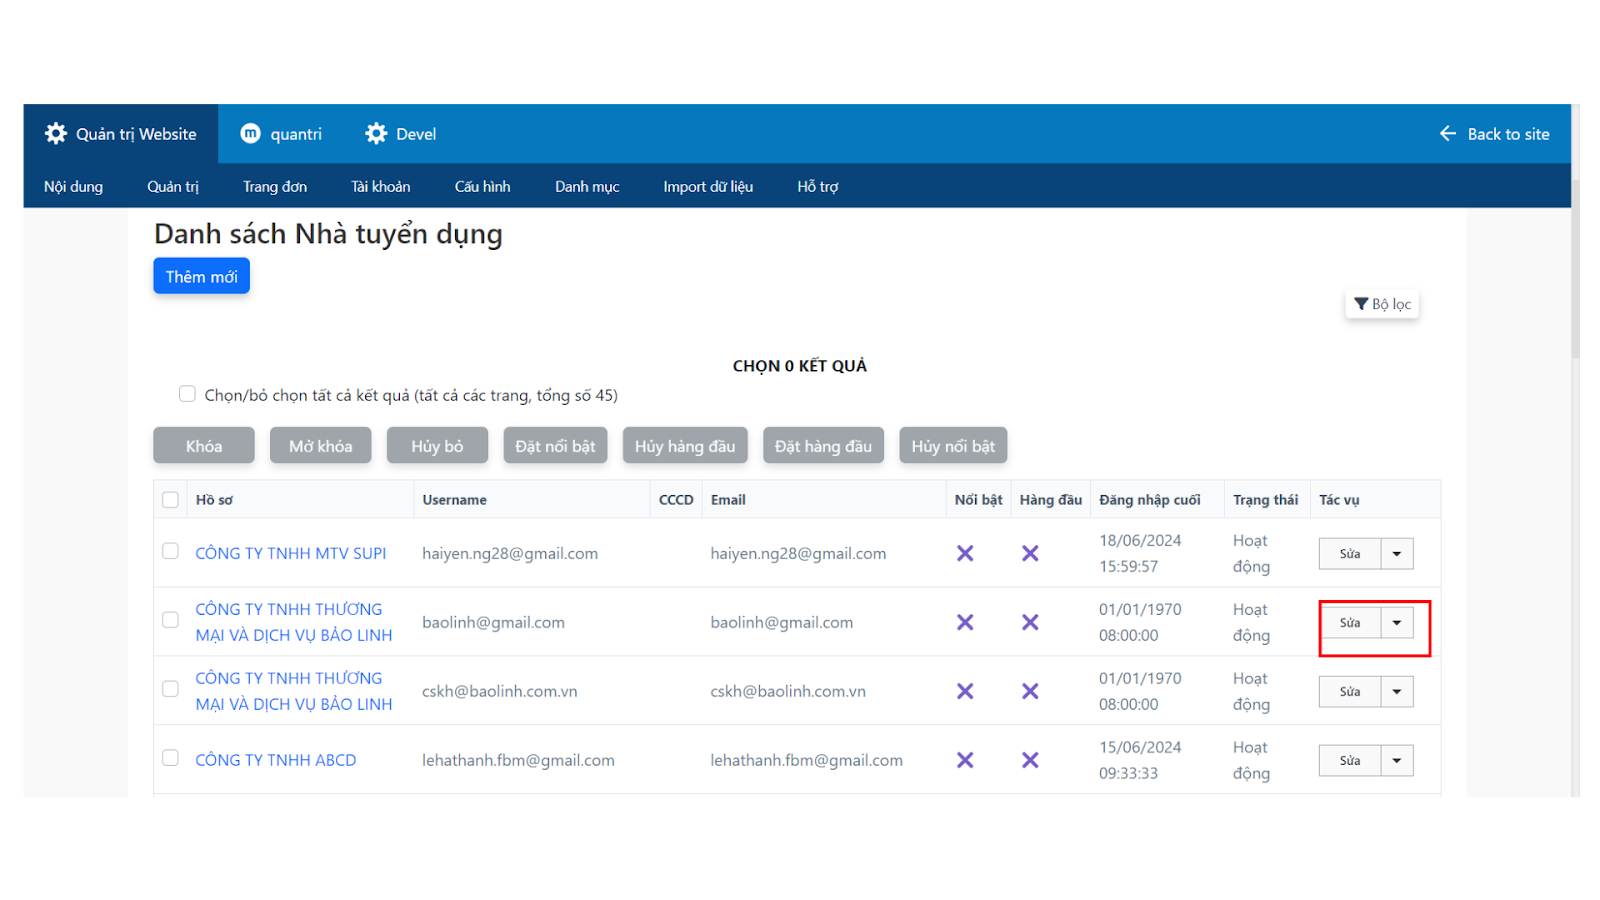Toggle the select-all results checkbox
The width and height of the screenshot is (1600, 900).
[x=187, y=394]
